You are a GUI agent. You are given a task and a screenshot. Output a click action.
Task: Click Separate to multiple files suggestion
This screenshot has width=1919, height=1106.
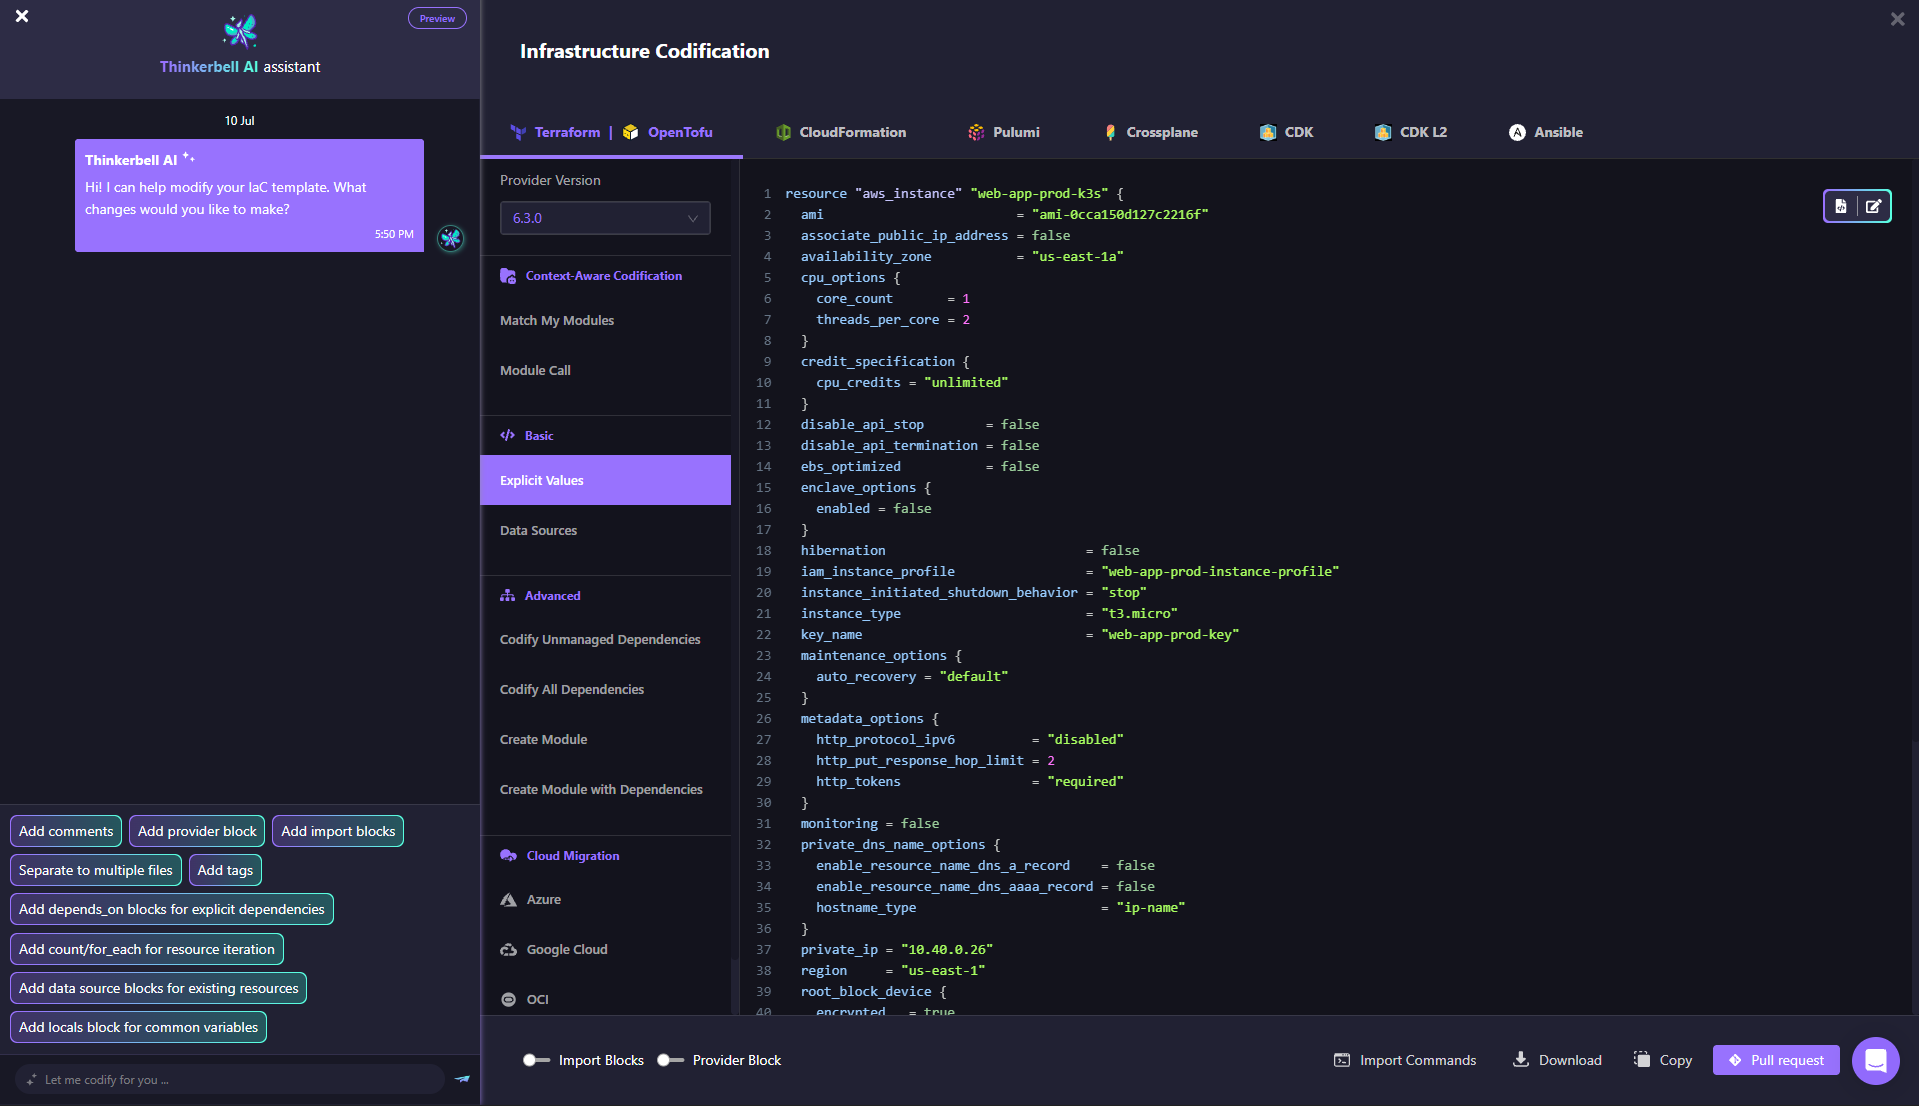[x=96, y=870]
